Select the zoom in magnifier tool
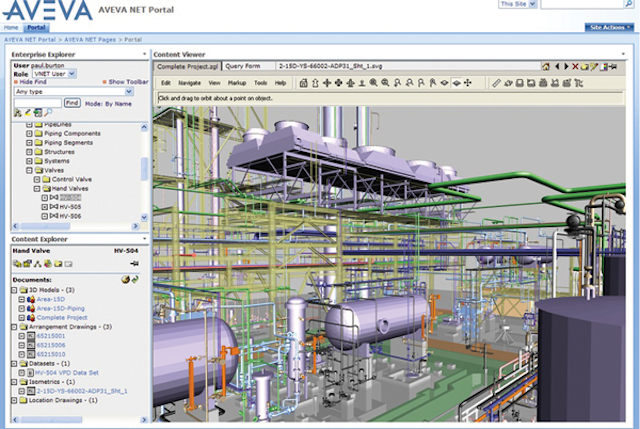The height and width of the screenshot is (429, 640). 373,83
